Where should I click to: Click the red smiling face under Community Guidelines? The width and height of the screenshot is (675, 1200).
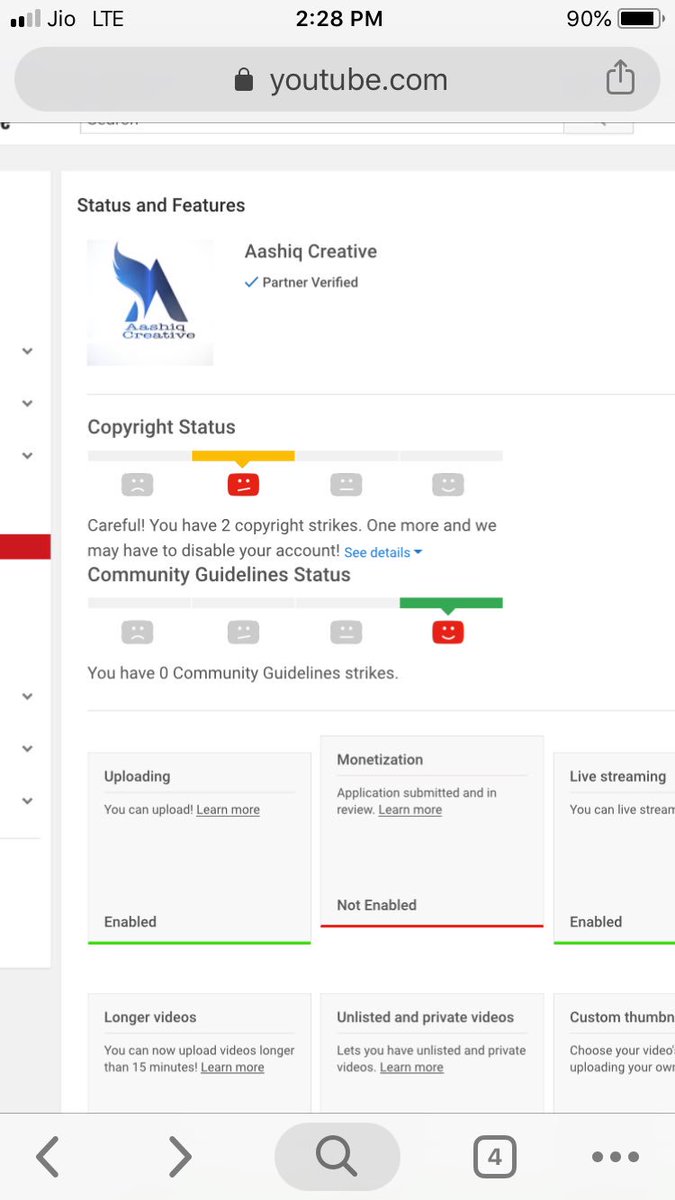pyautogui.click(x=448, y=632)
